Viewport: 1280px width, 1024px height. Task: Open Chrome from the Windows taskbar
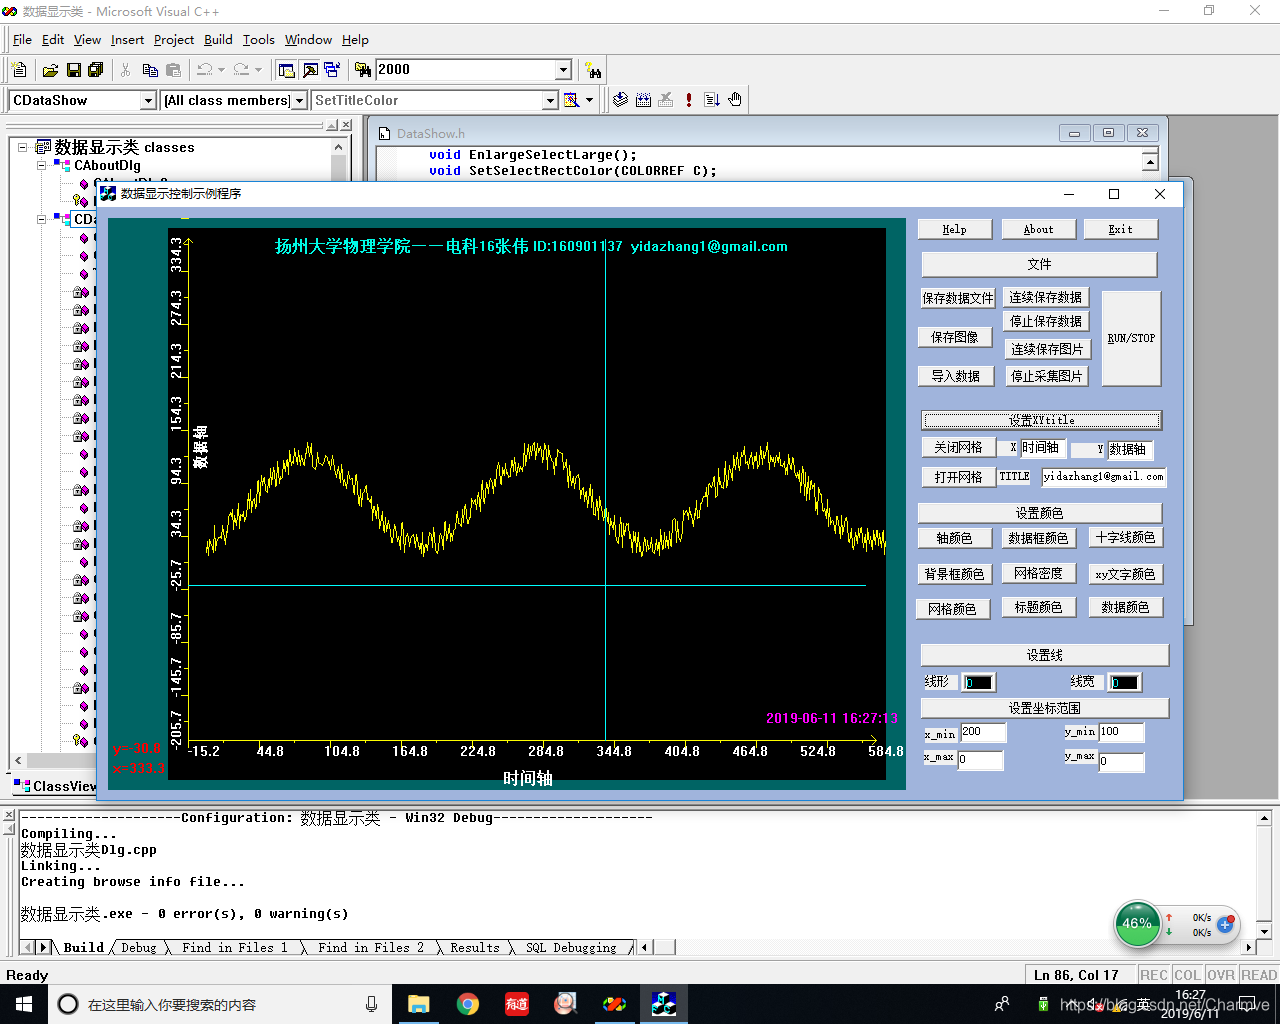[468, 1004]
